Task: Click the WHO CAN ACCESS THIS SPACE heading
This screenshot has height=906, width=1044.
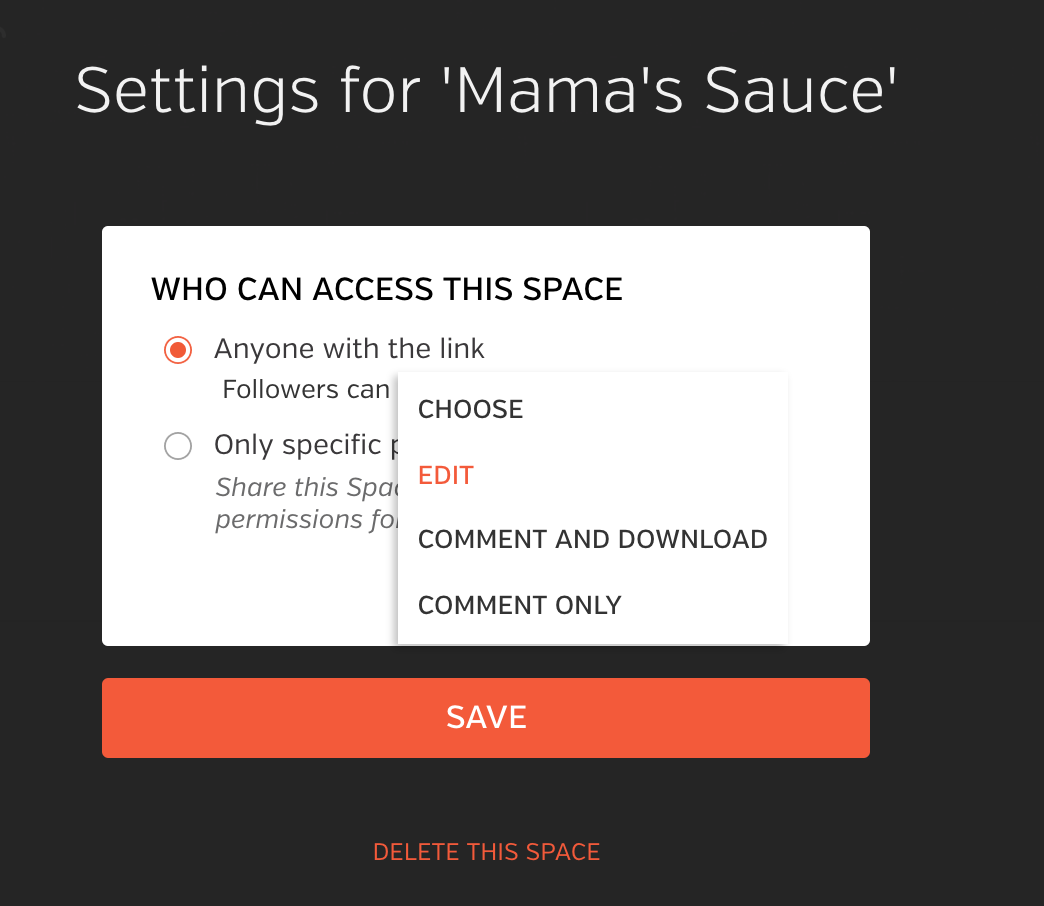Action: (387, 290)
